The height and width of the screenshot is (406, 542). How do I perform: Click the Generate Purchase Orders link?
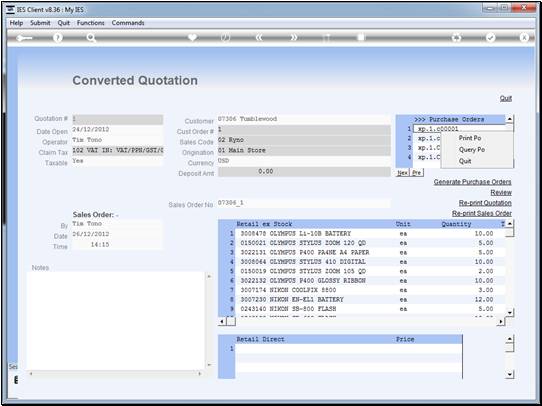[x=473, y=182]
